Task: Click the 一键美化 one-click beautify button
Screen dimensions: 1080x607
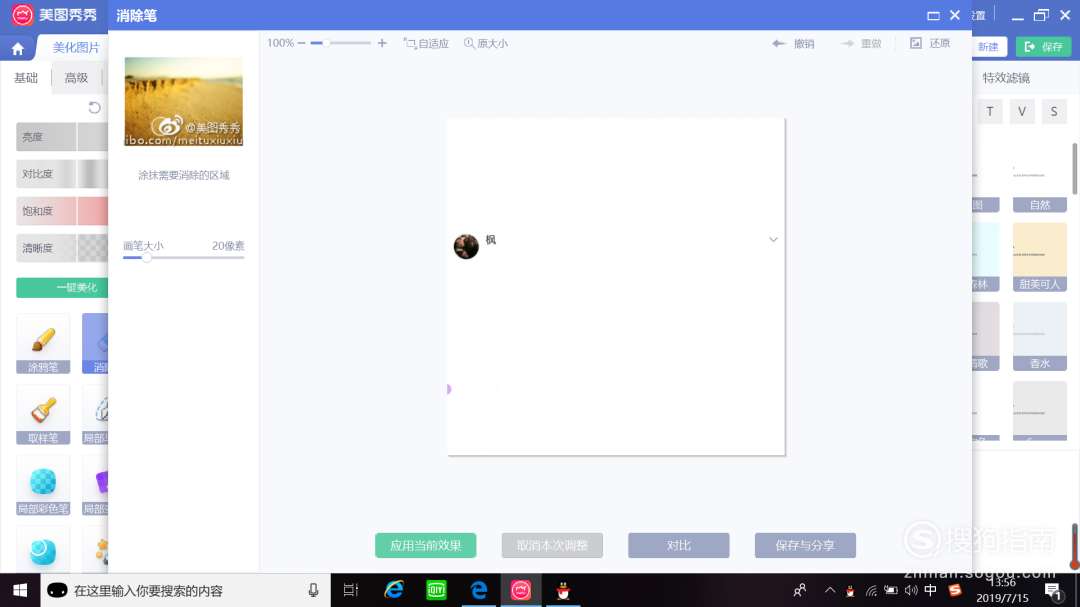Action: coord(62,287)
